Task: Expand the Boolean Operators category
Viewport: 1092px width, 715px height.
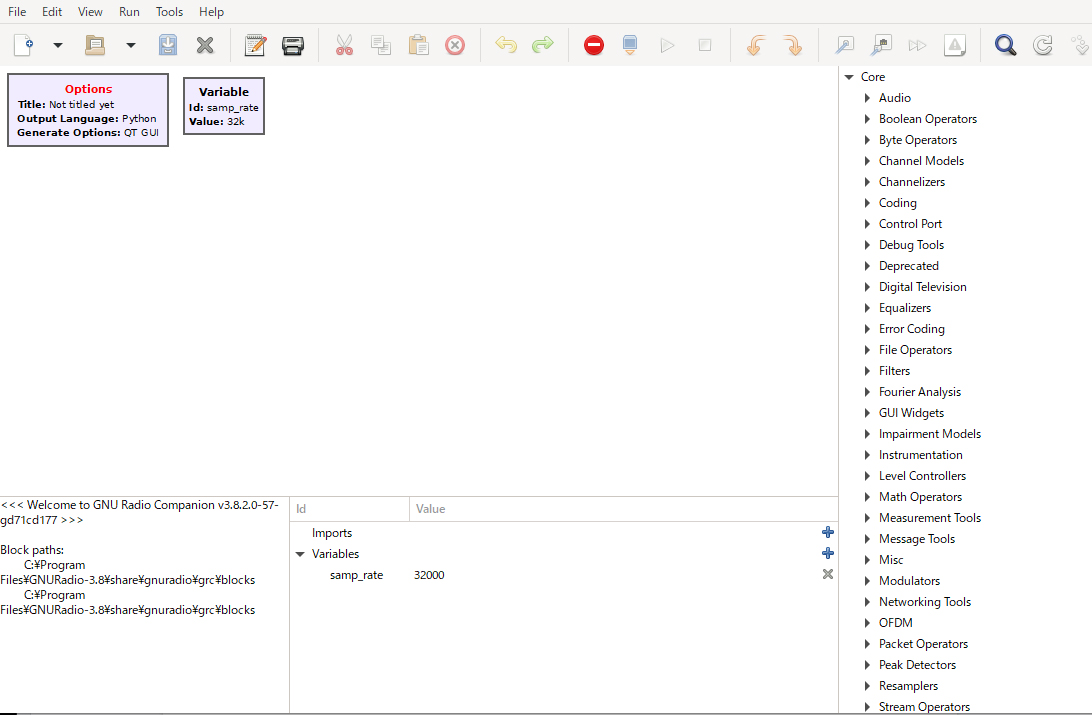Action: 867,119
